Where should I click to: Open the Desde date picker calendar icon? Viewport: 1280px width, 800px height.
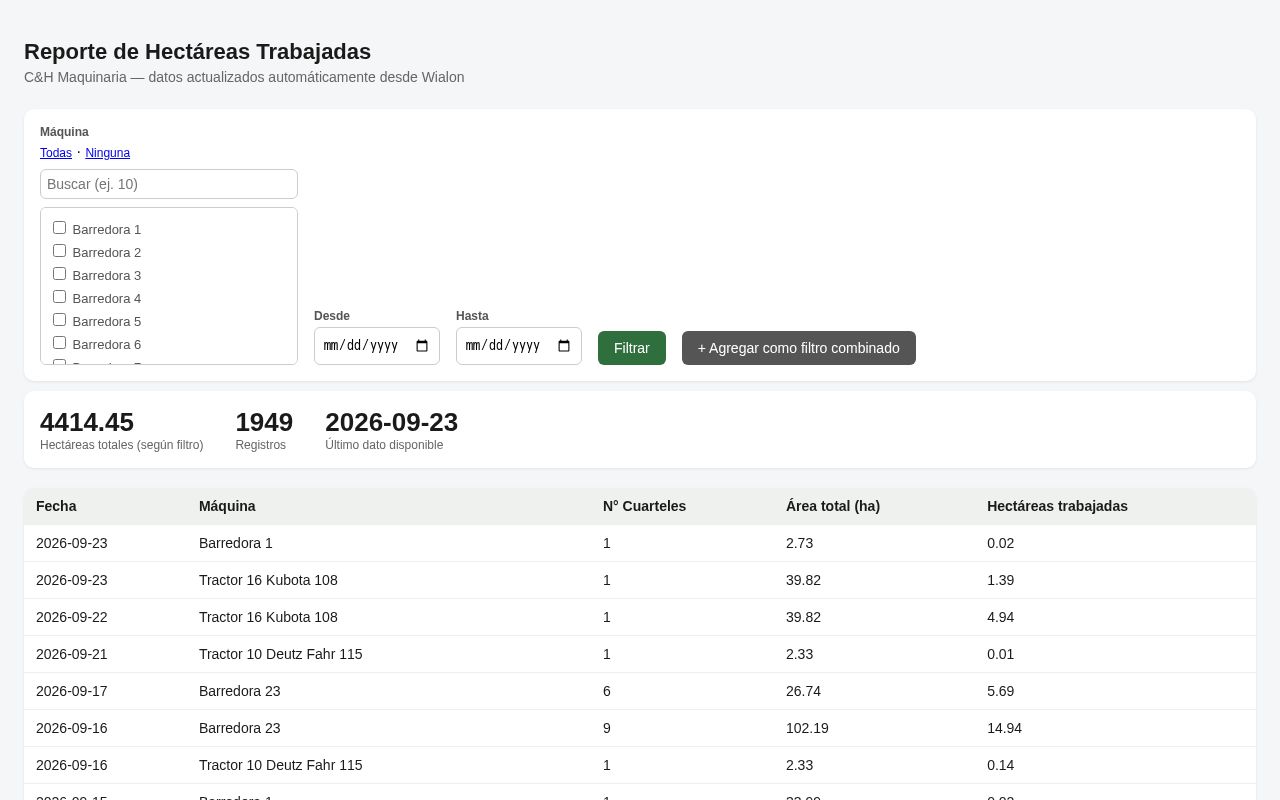pos(422,346)
